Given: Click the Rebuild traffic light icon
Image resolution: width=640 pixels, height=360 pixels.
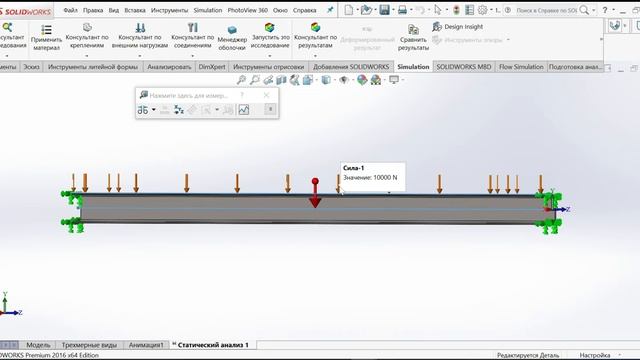Looking at the screenshot, I should coord(456,10).
